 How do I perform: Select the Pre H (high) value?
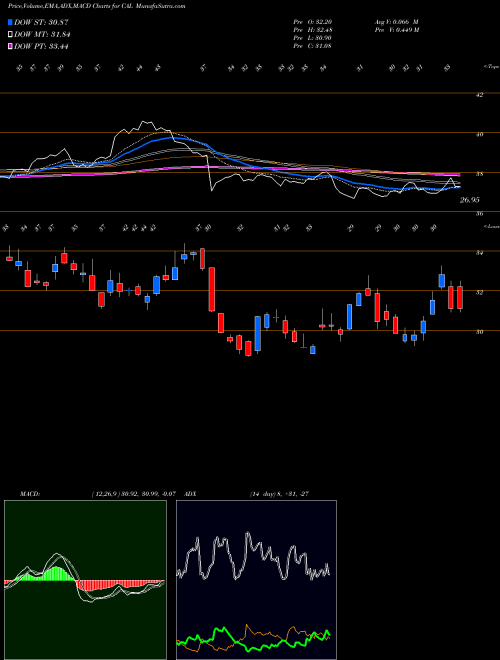tap(323, 30)
